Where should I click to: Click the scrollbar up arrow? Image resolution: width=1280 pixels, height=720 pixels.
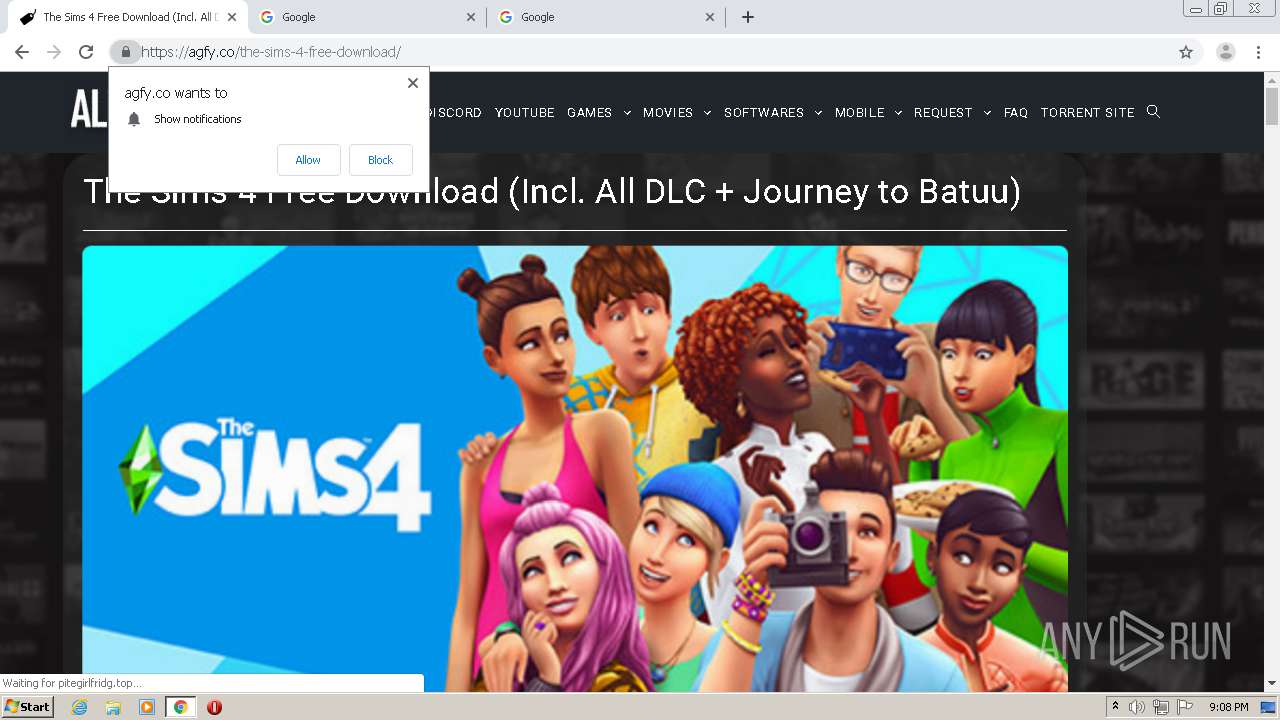tap(1272, 79)
